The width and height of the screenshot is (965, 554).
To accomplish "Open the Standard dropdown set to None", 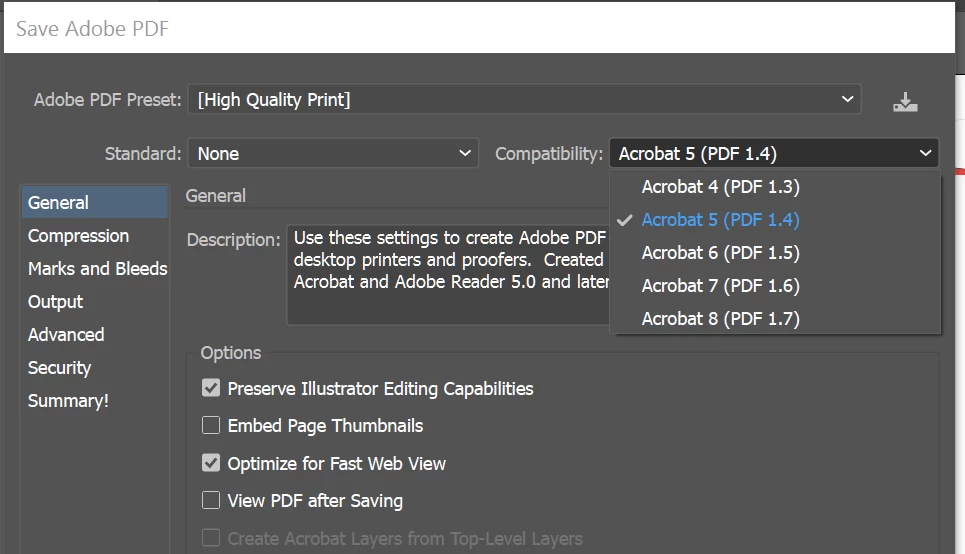I will 333,153.
